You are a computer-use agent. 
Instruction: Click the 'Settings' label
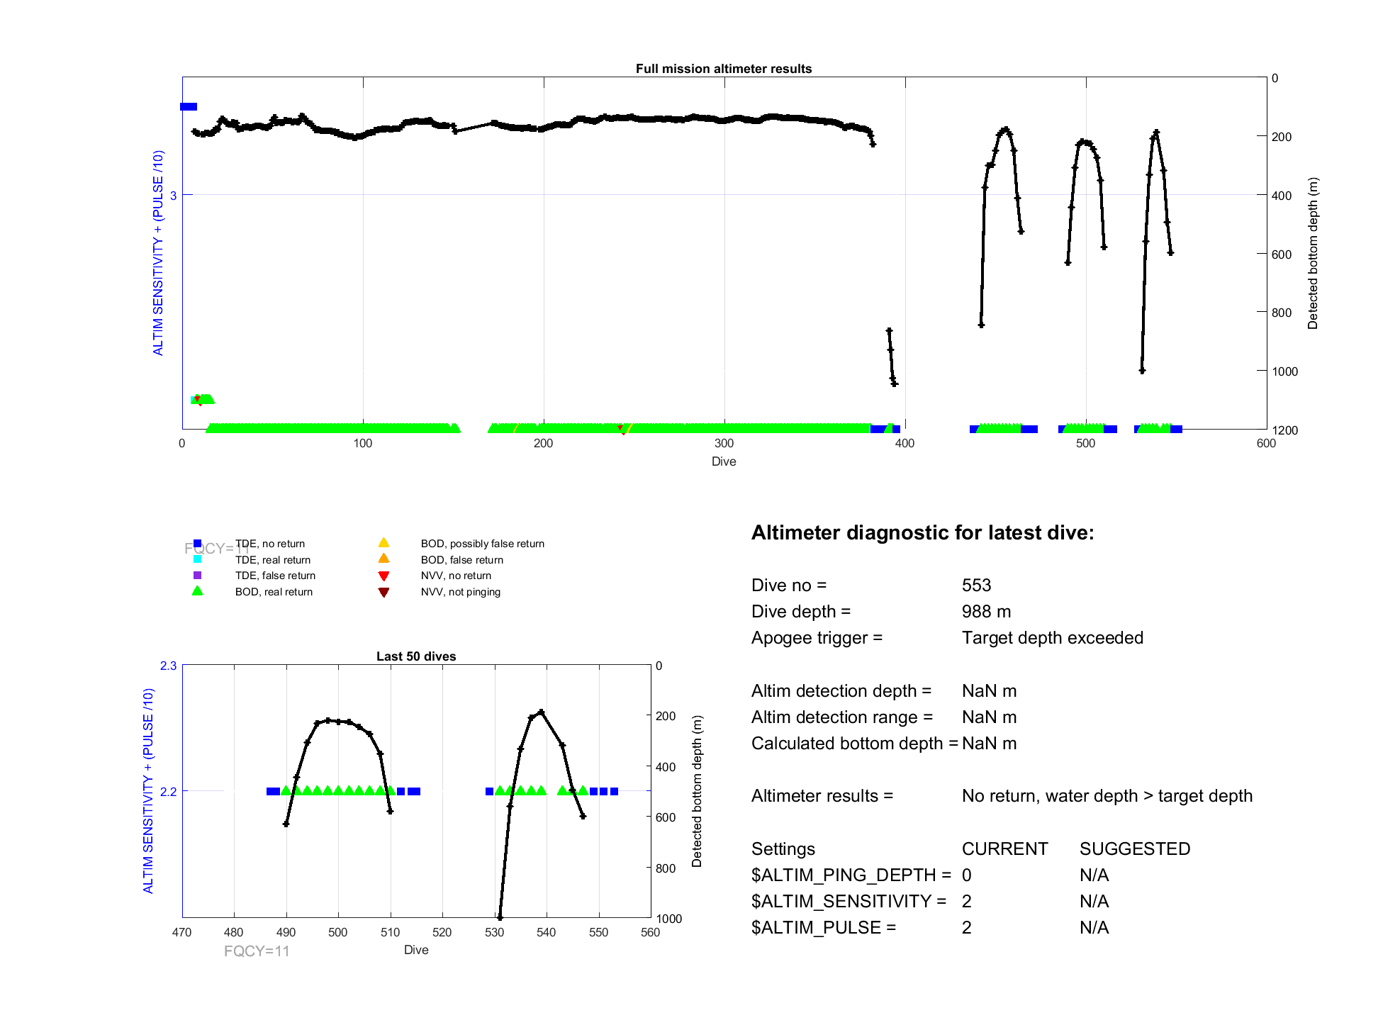pos(783,849)
